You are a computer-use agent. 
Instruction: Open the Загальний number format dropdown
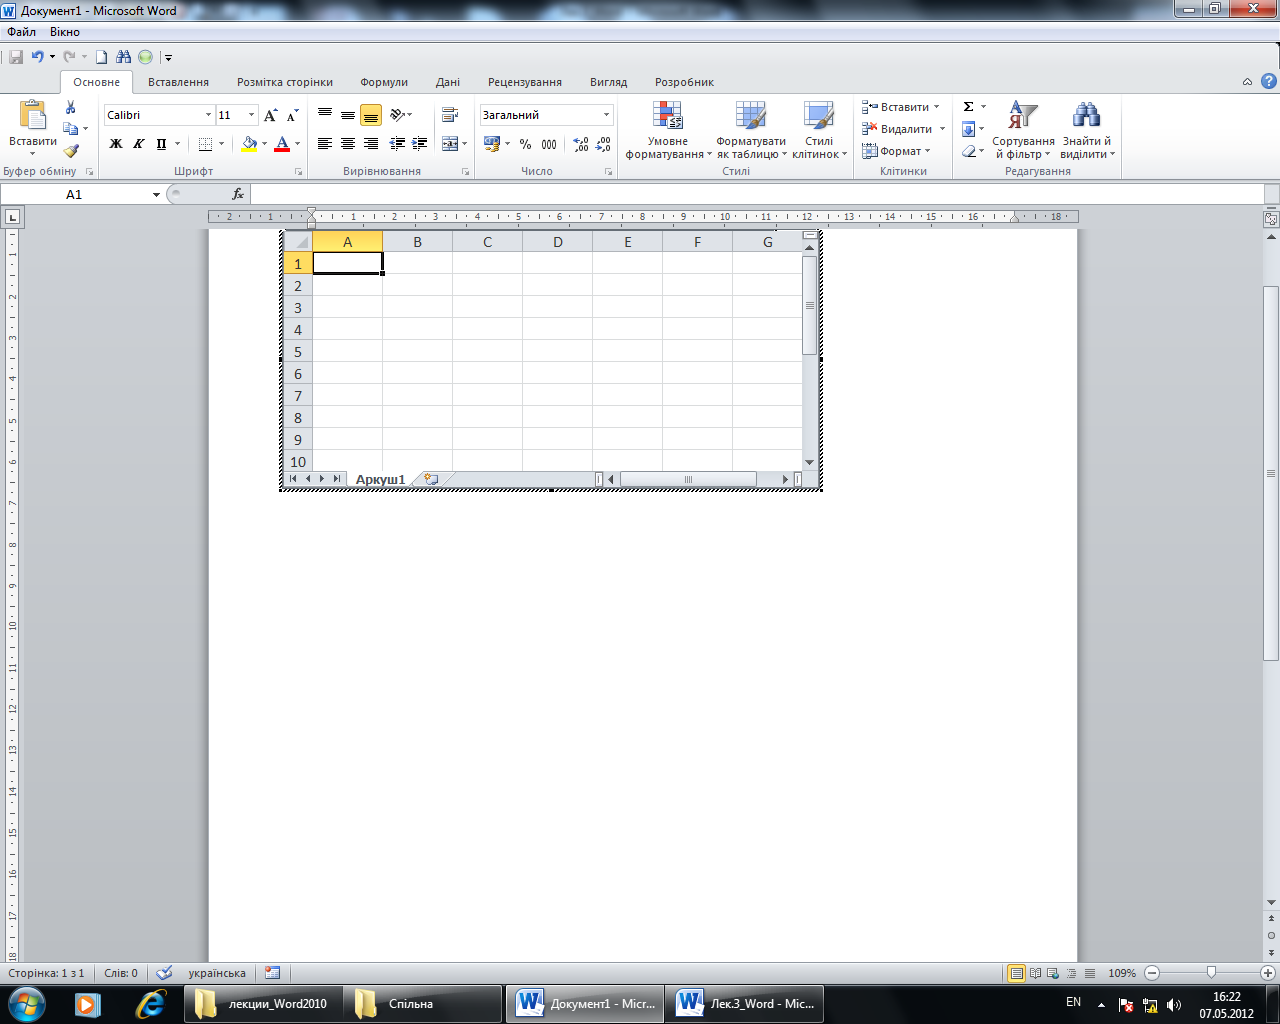coord(606,115)
